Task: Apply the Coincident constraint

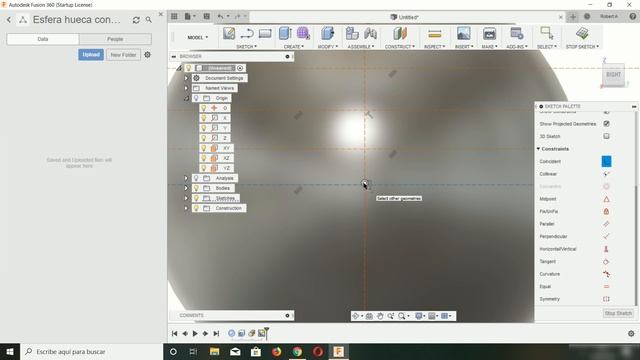Action: click(x=606, y=161)
